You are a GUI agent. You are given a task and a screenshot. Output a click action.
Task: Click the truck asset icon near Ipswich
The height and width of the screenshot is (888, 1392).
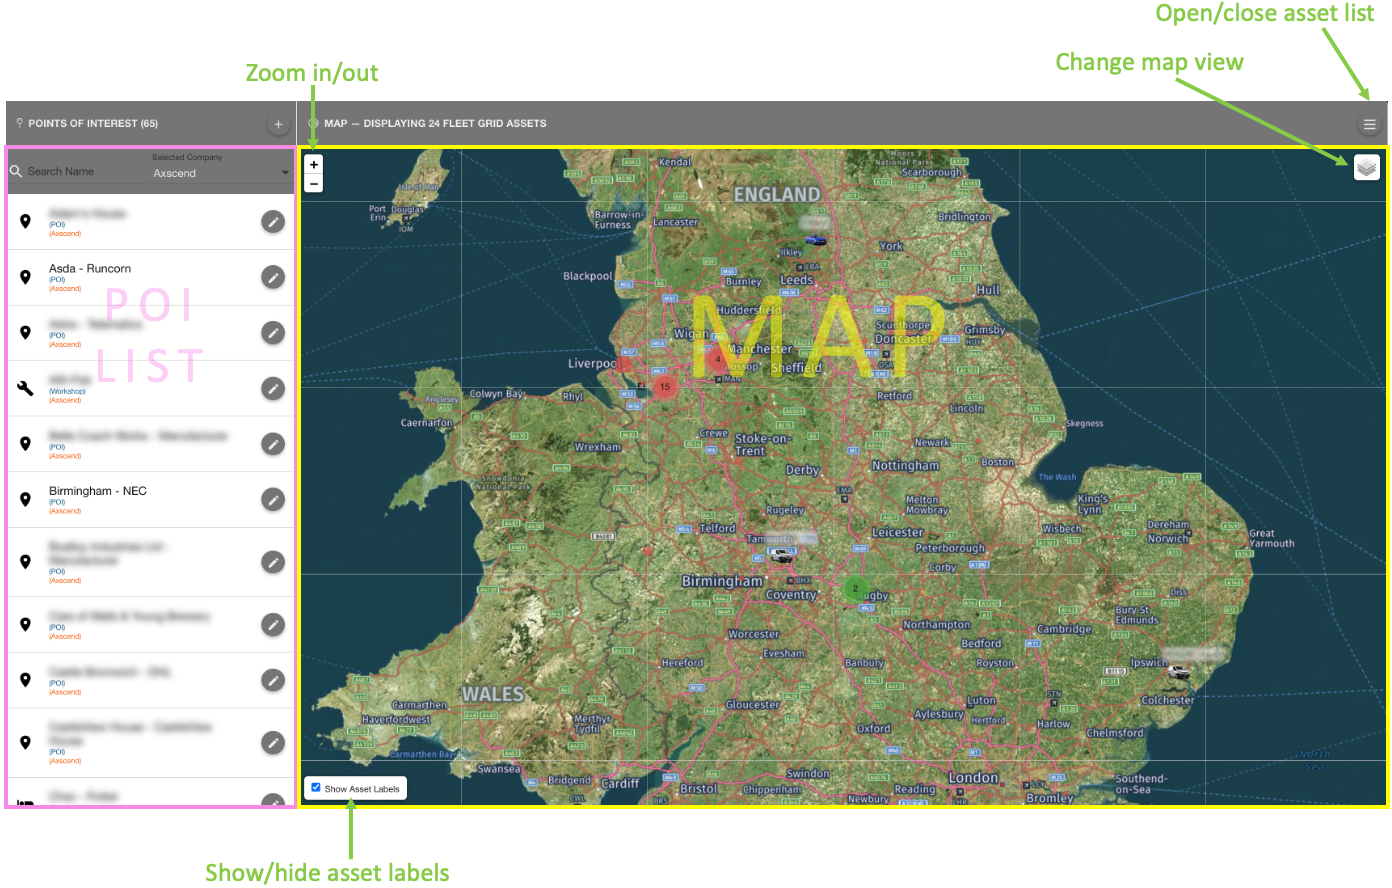[1178, 673]
